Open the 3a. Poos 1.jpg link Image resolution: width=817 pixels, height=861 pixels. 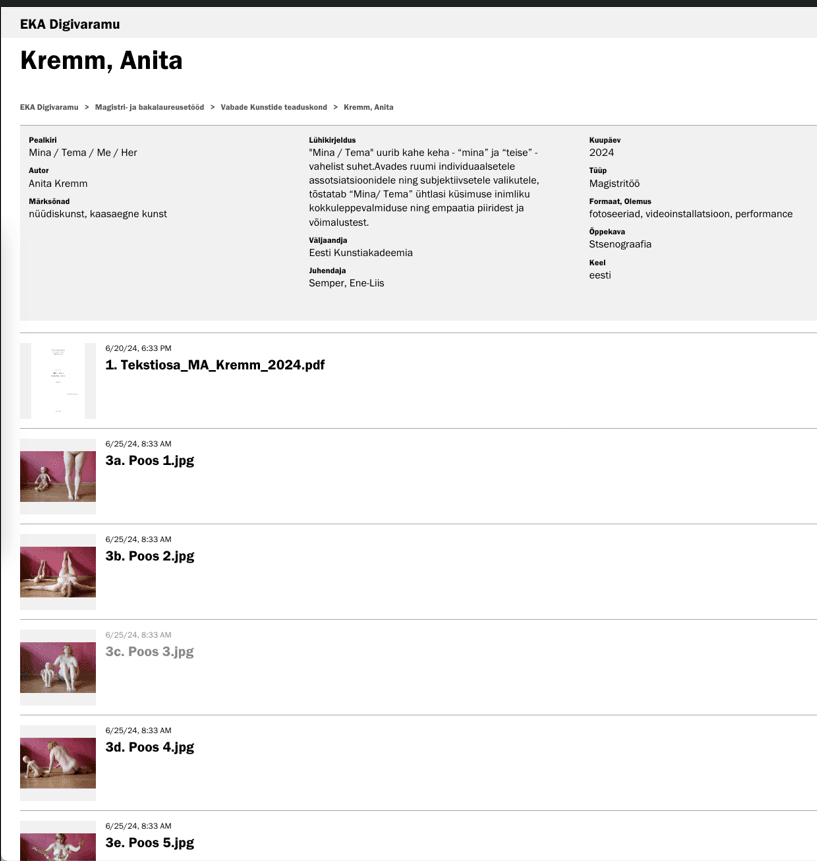click(x=149, y=461)
